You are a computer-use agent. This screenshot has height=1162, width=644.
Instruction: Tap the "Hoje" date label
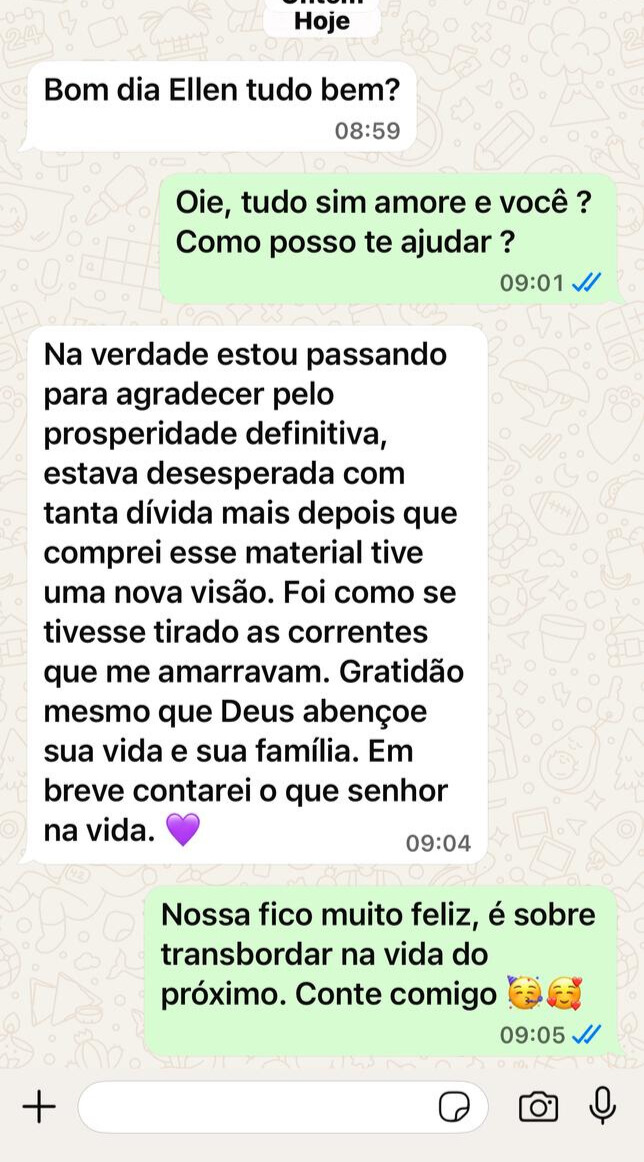(322, 21)
